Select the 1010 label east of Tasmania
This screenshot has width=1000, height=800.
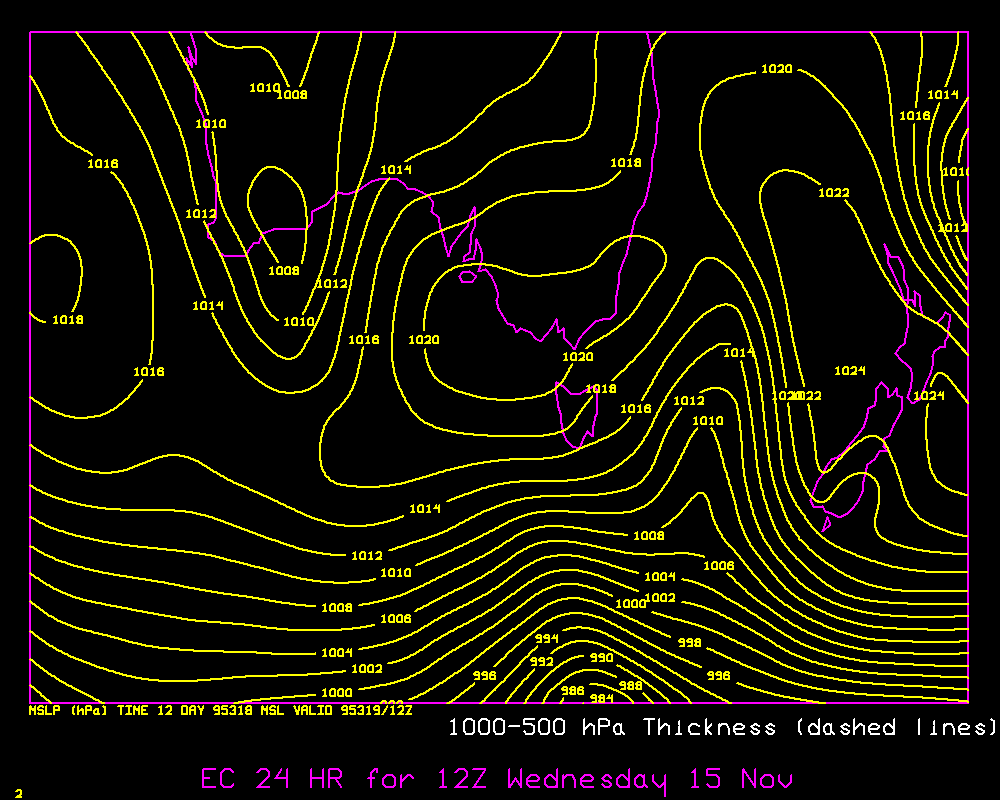click(x=707, y=421)
